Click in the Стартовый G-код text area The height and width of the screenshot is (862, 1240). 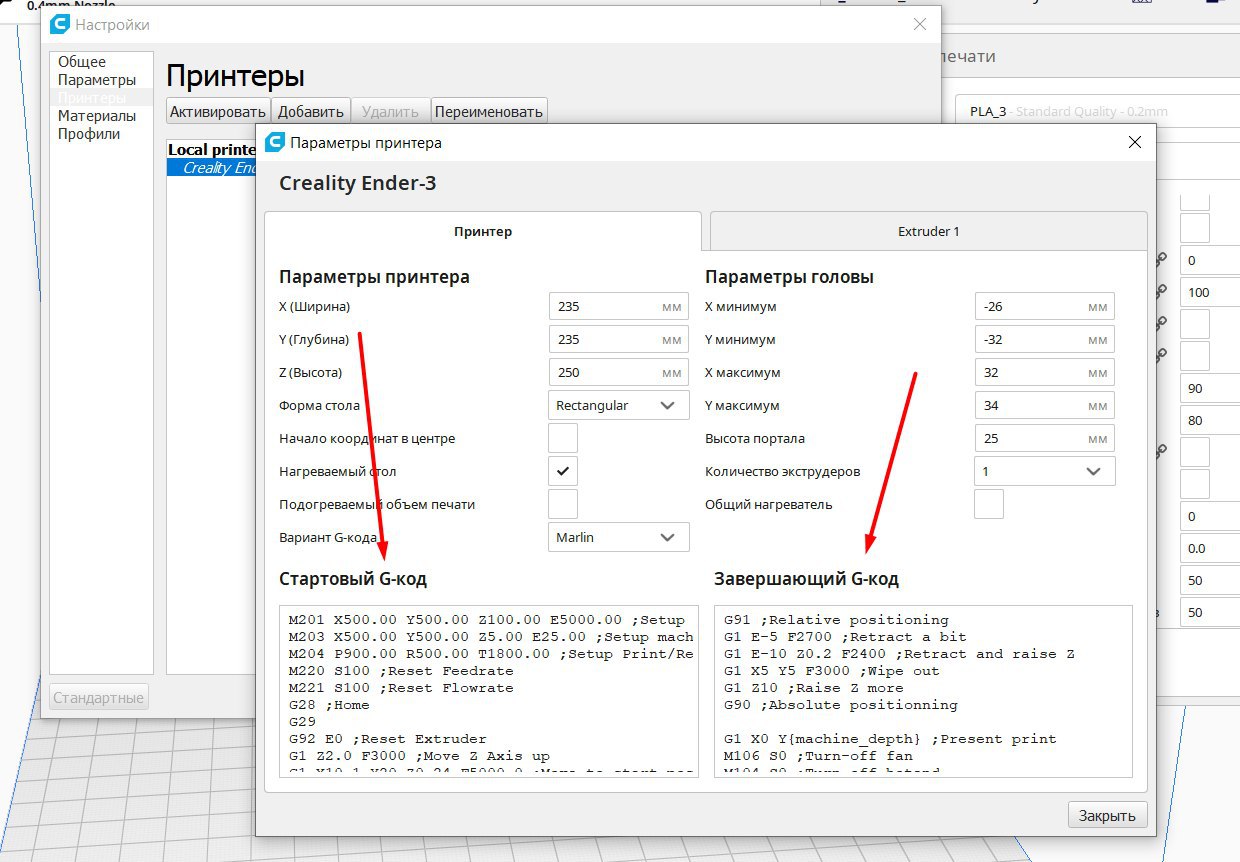click(489, 691)
